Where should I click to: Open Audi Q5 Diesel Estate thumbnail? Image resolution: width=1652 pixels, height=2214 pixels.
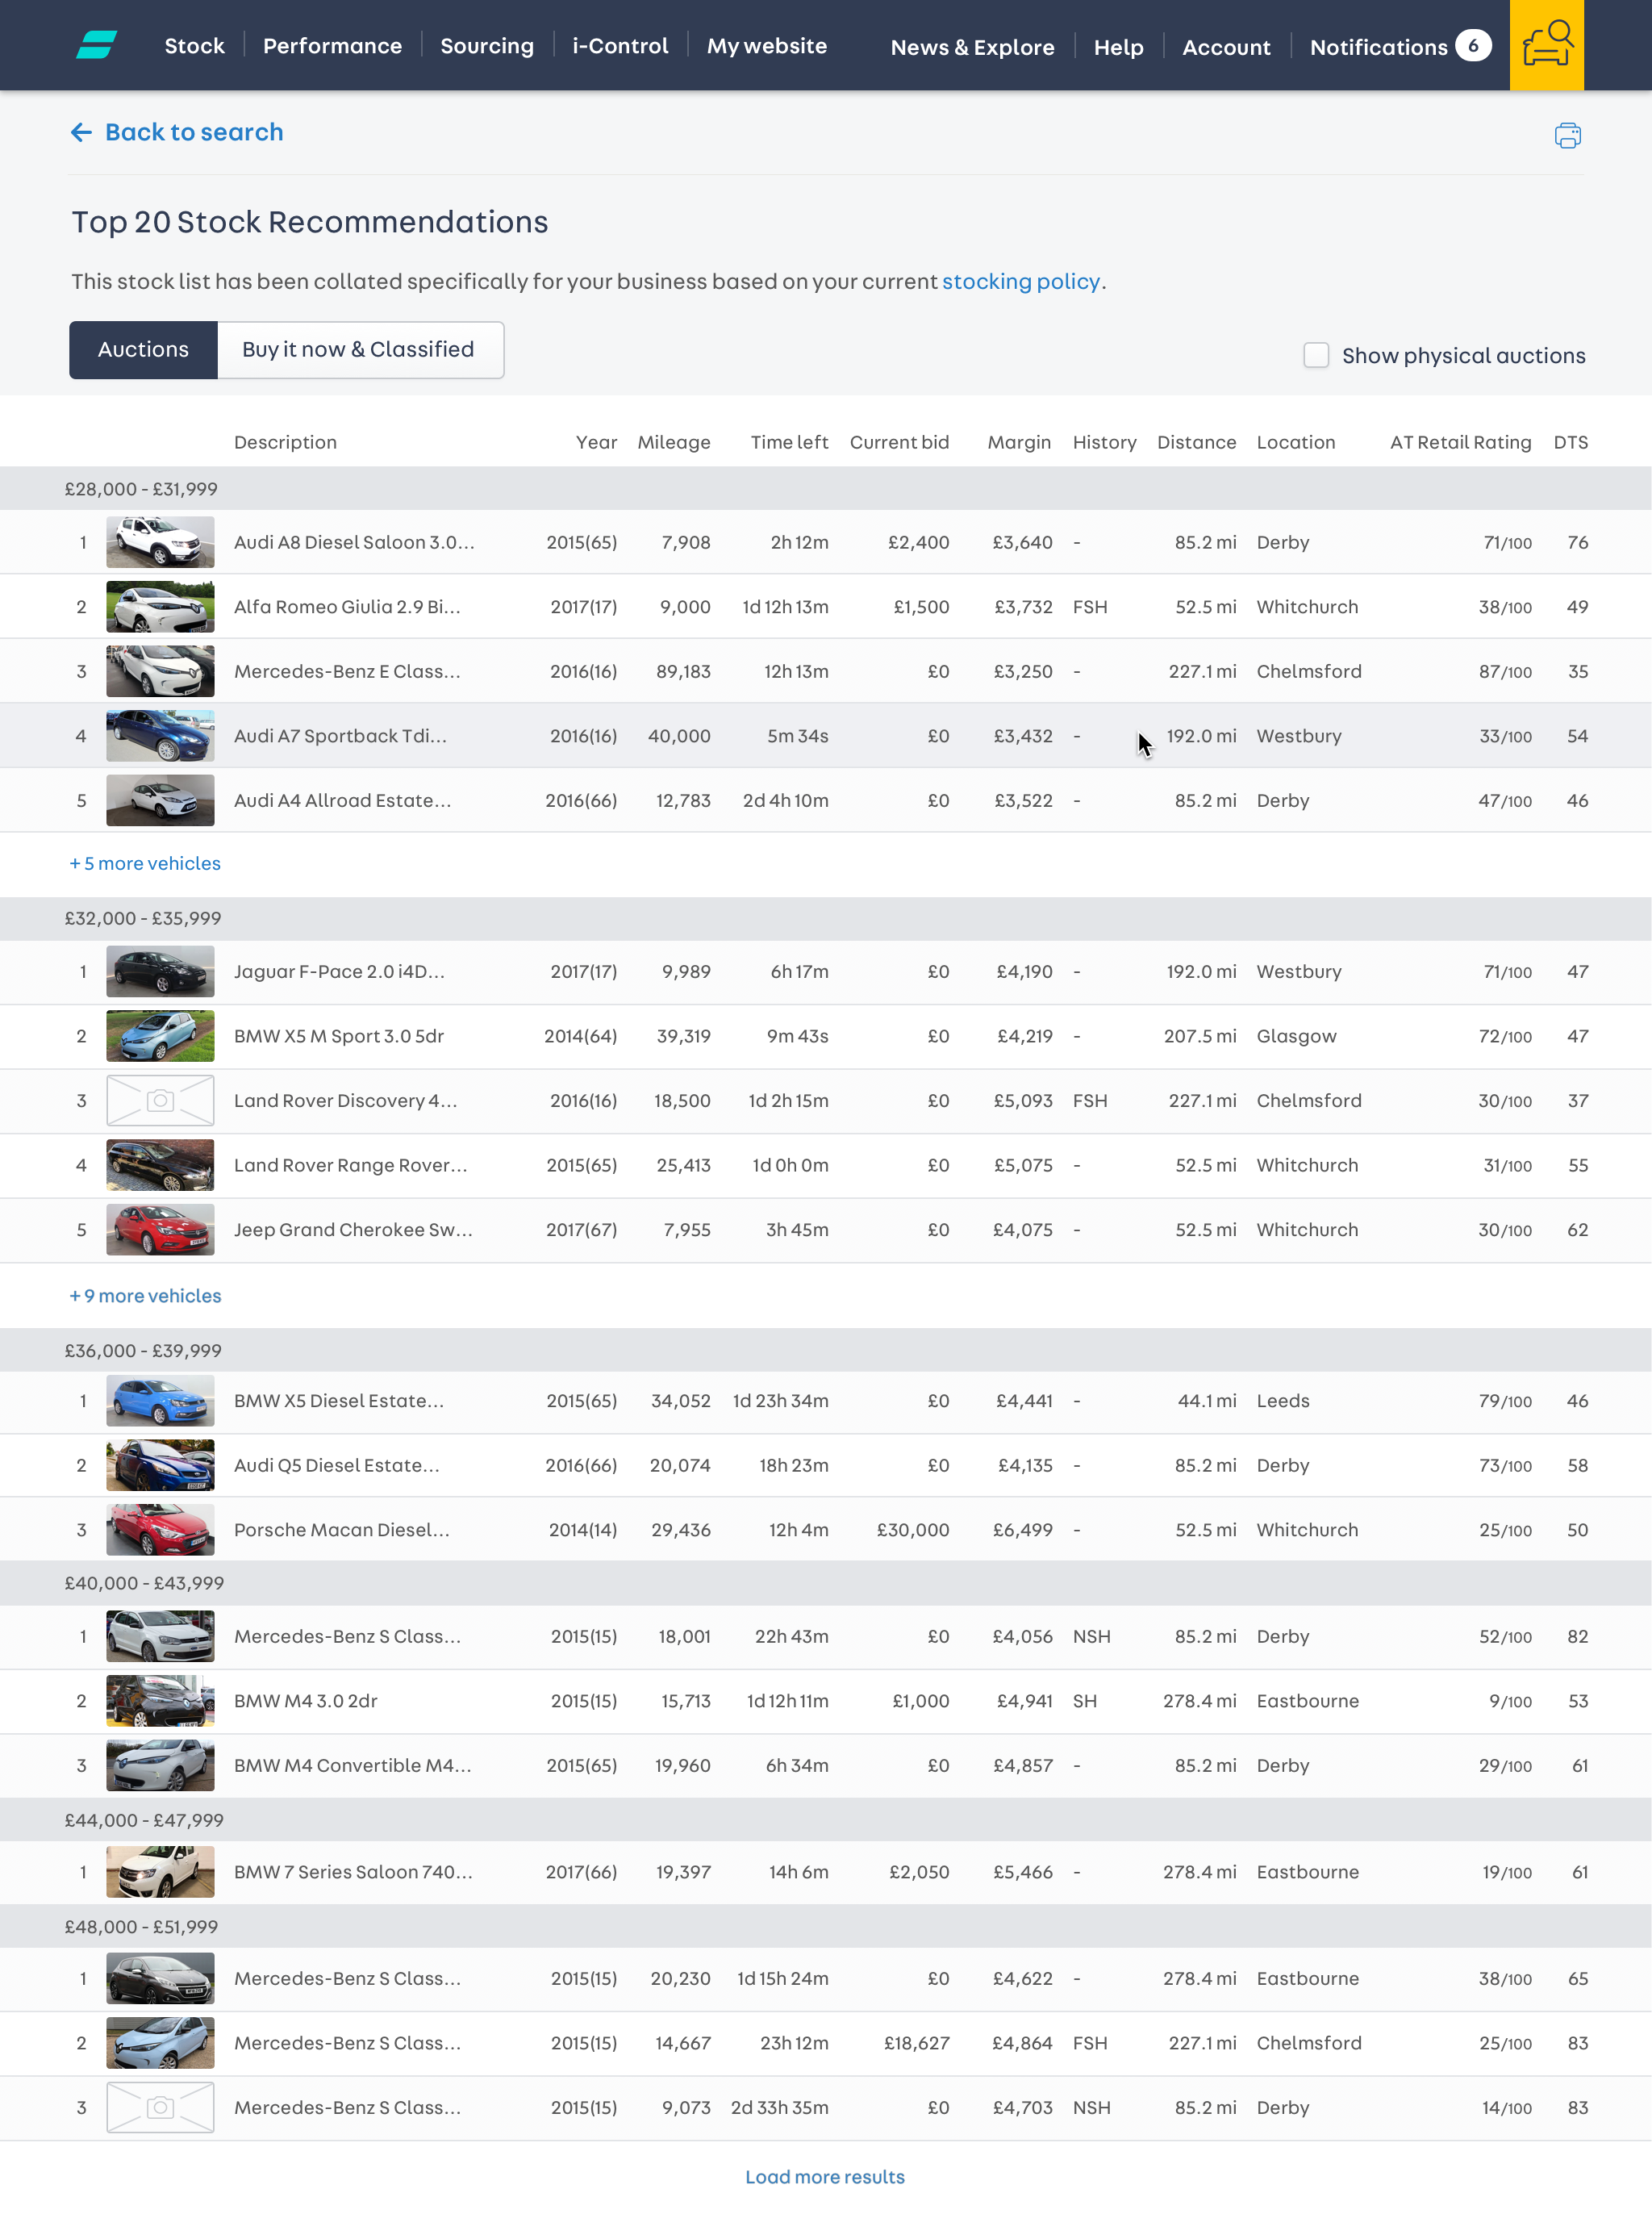coord(160,1465)
